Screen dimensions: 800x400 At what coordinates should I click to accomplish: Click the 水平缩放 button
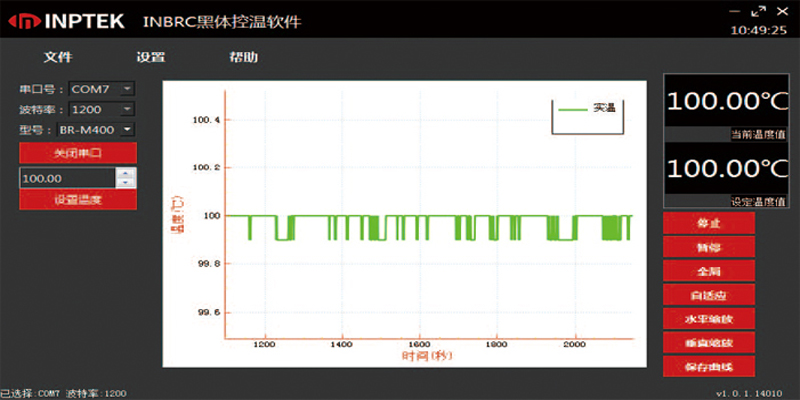tap(708, 320)
